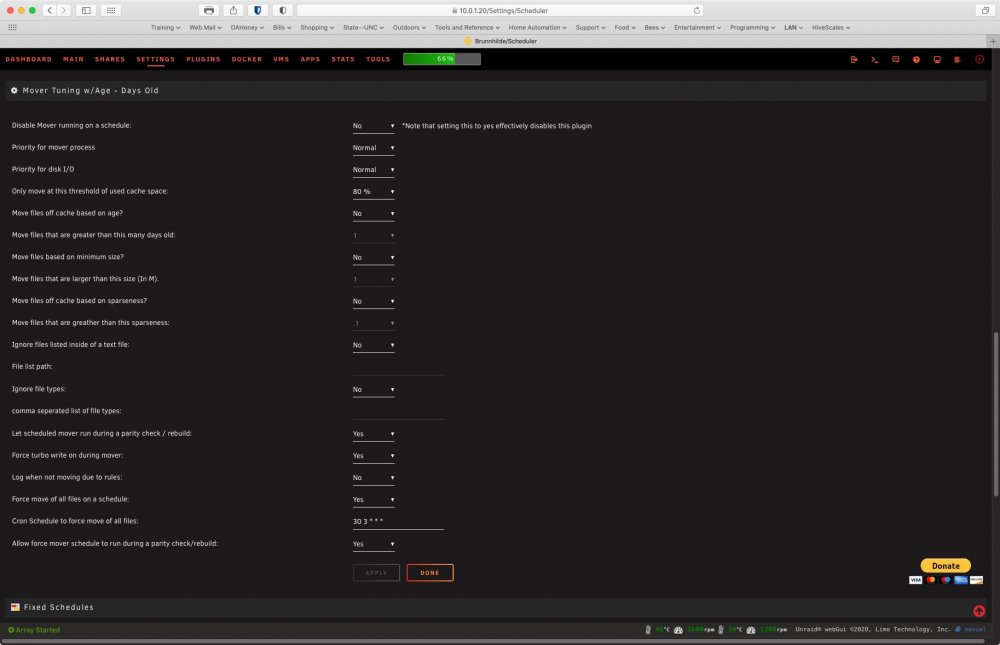
Task: Show all tabs overview icon
Action: coord(985,10)
